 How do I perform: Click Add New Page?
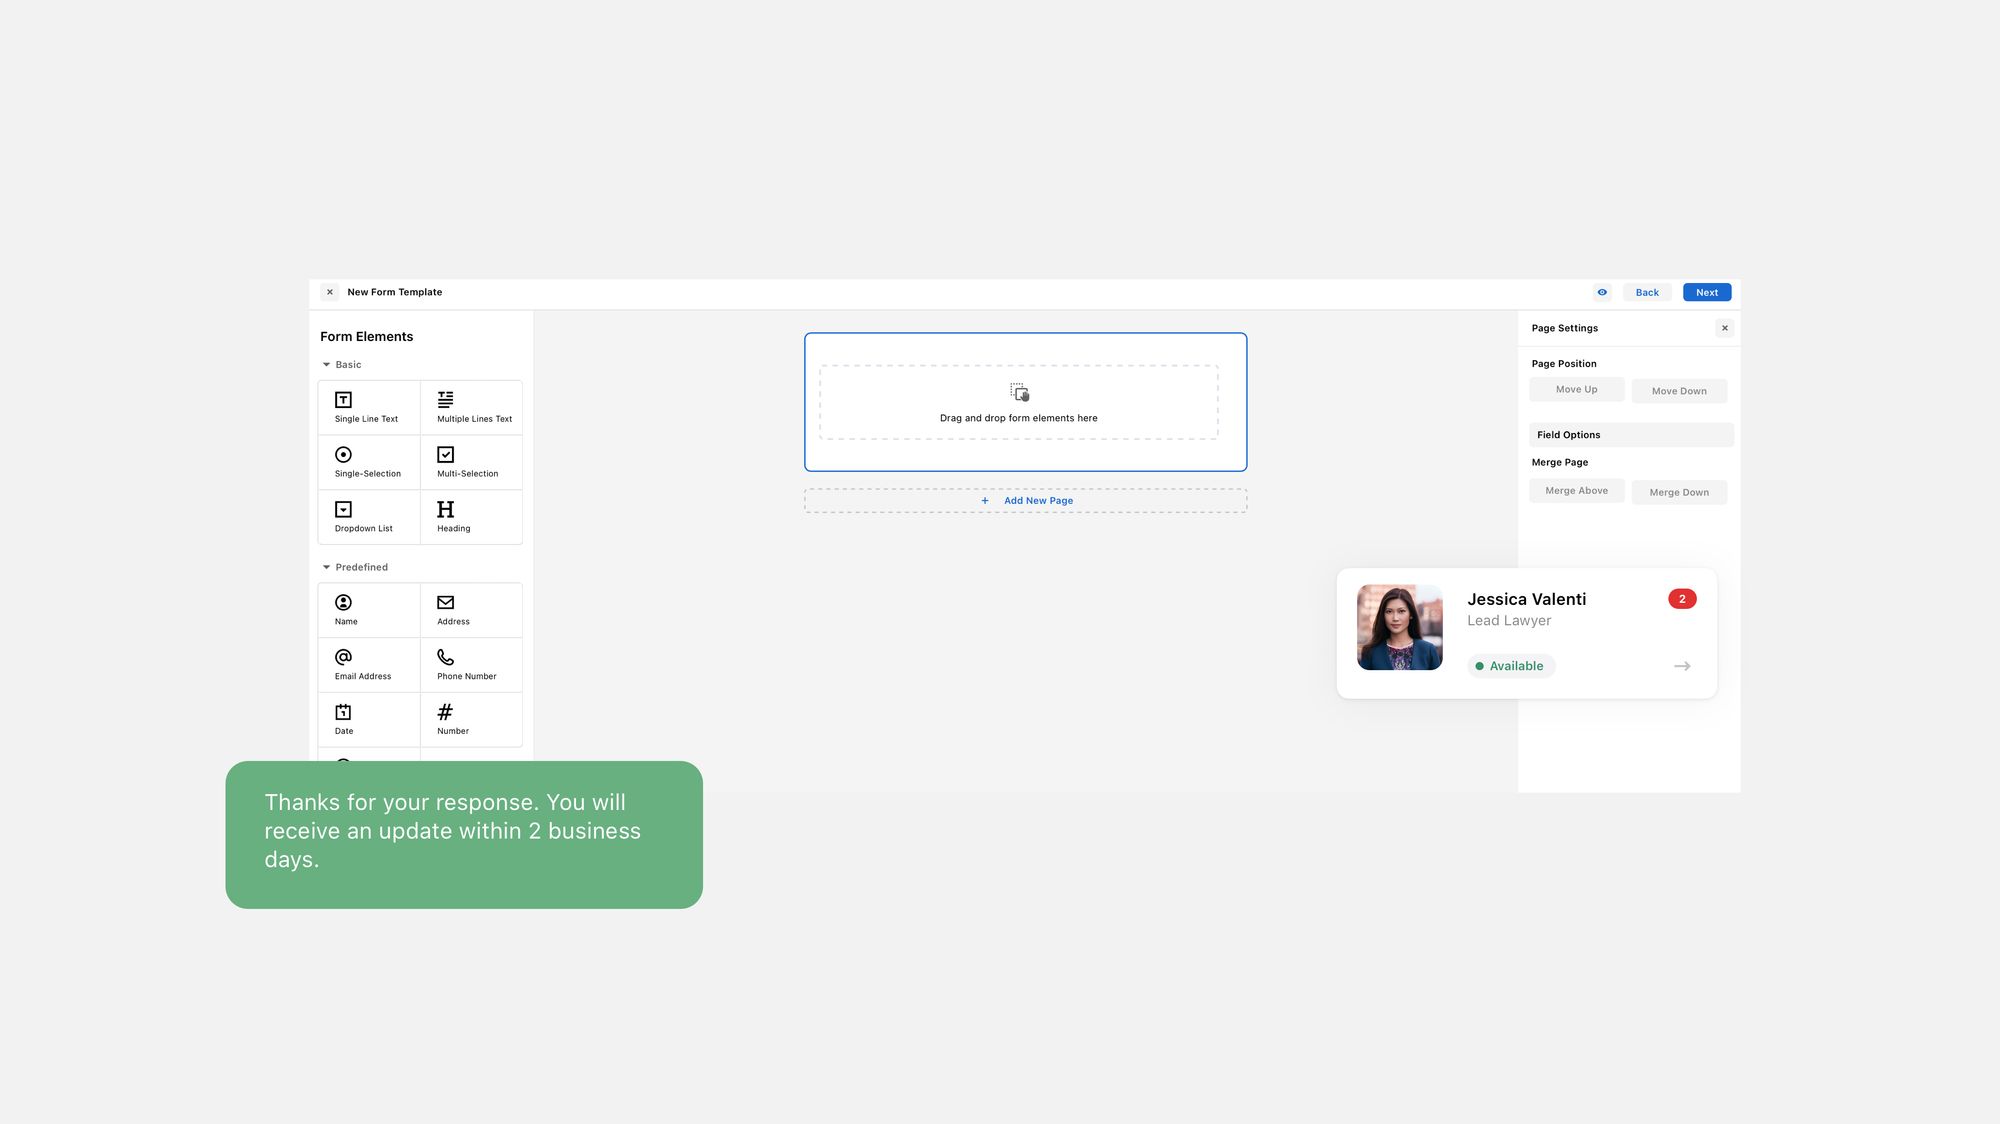point(1025,500)
